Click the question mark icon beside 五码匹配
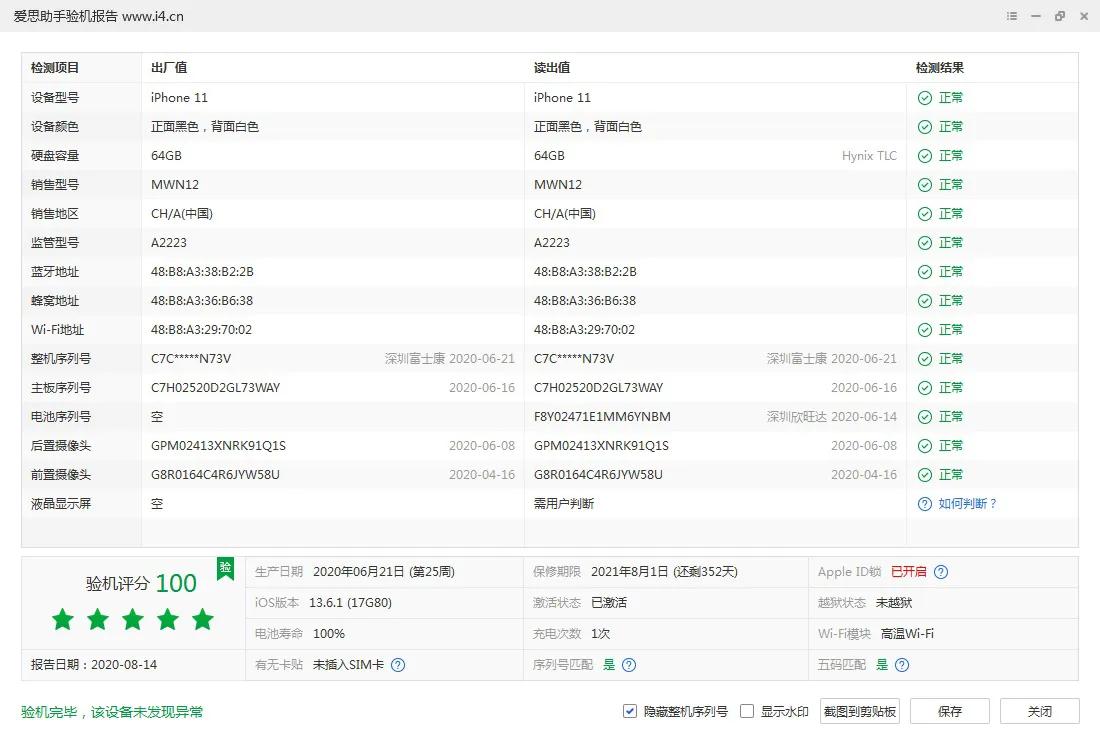 (902, 664)
